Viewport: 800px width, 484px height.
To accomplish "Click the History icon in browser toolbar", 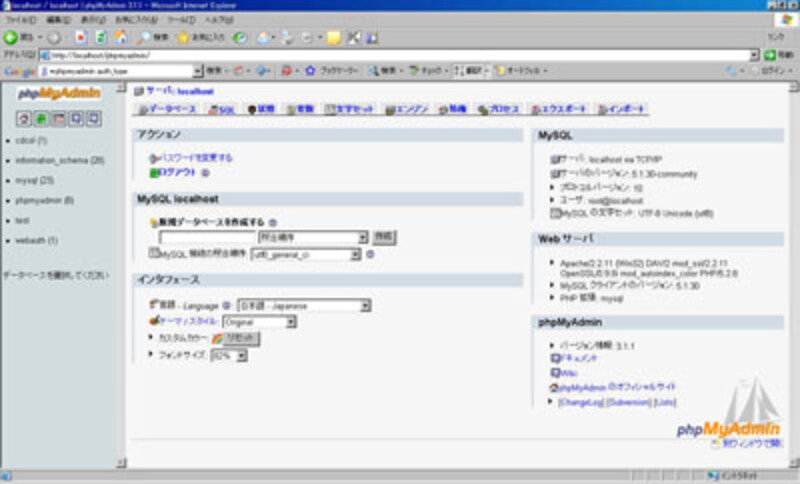I will click(x=240, y=38).
